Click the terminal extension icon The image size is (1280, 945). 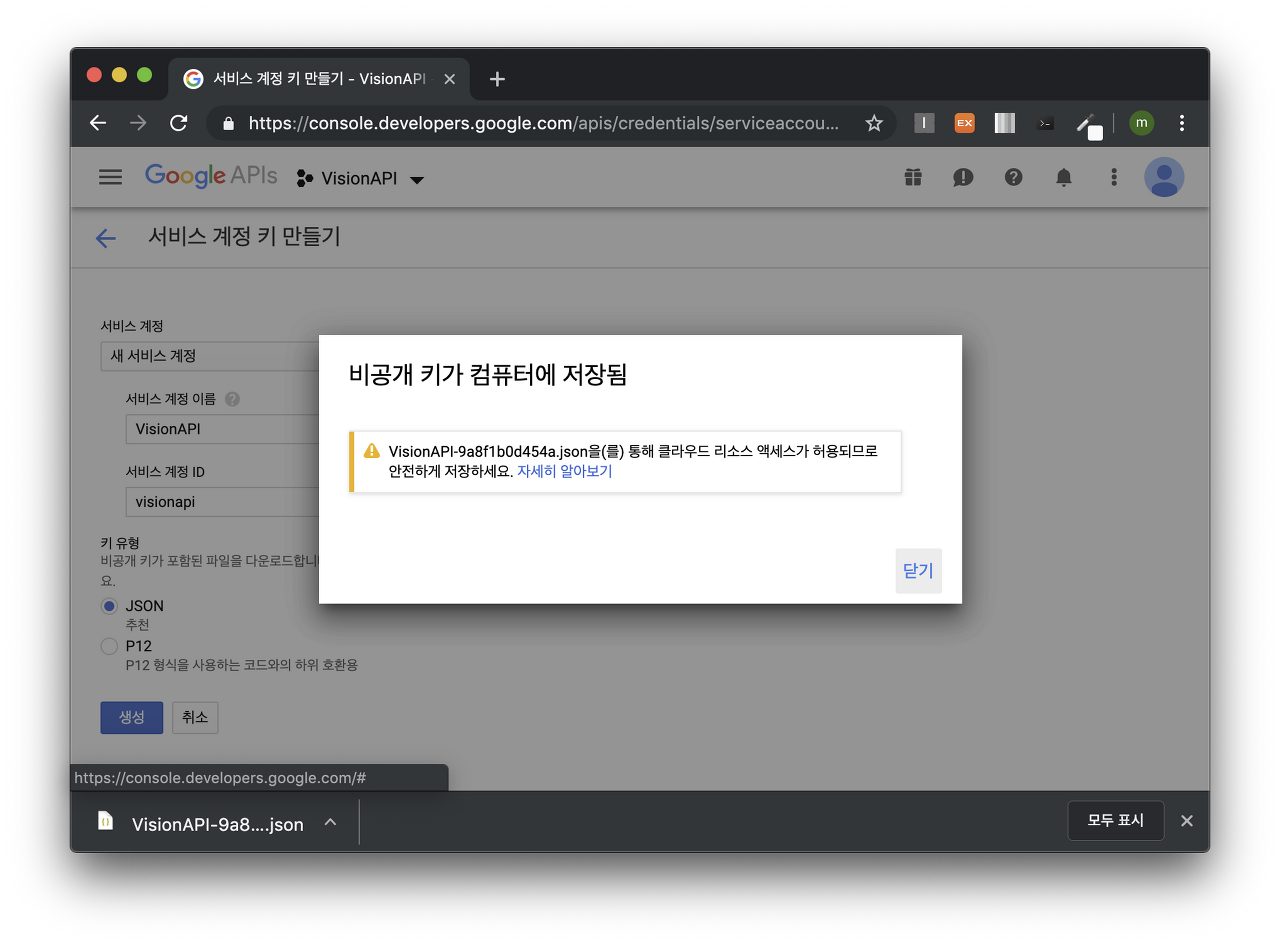(x=1045, y=123)
